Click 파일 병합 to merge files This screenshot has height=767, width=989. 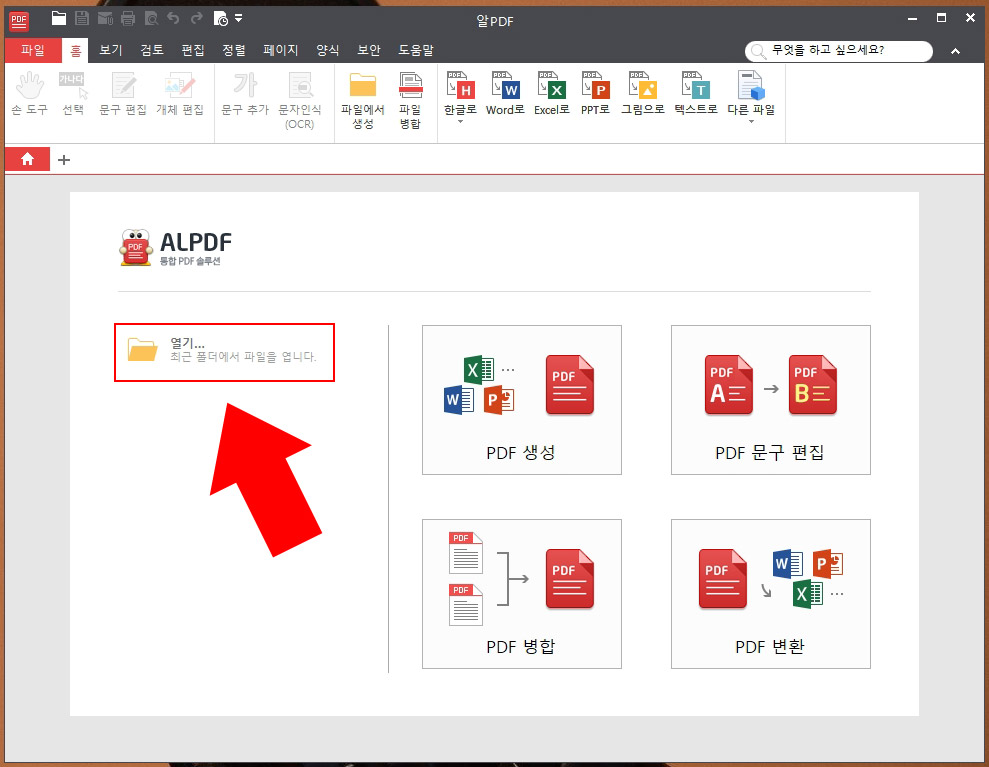[x=411, y=97]
